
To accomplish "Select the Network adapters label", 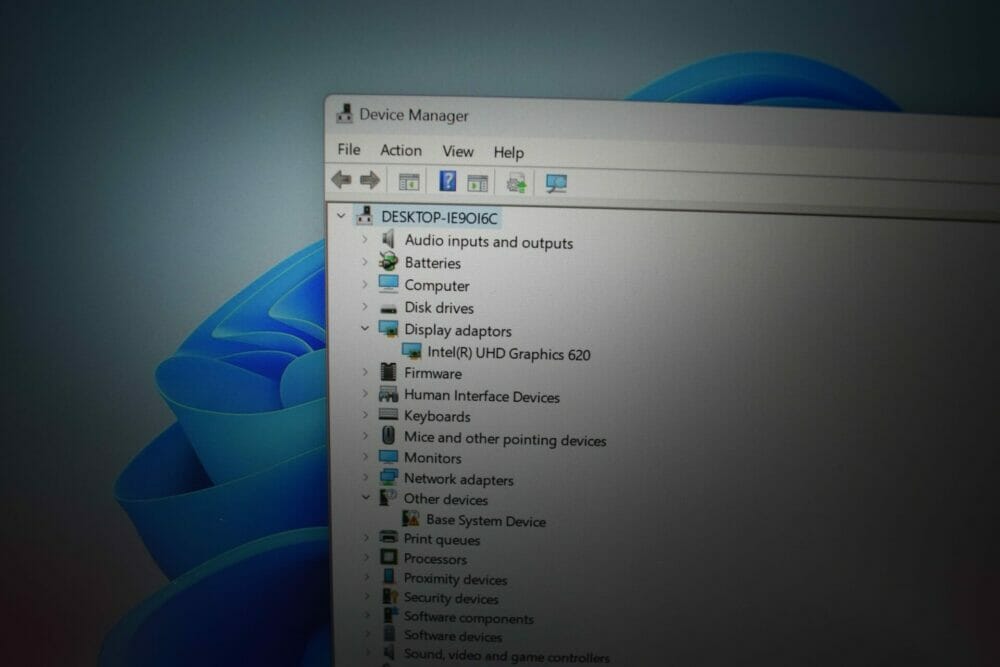I will point(459,479).
